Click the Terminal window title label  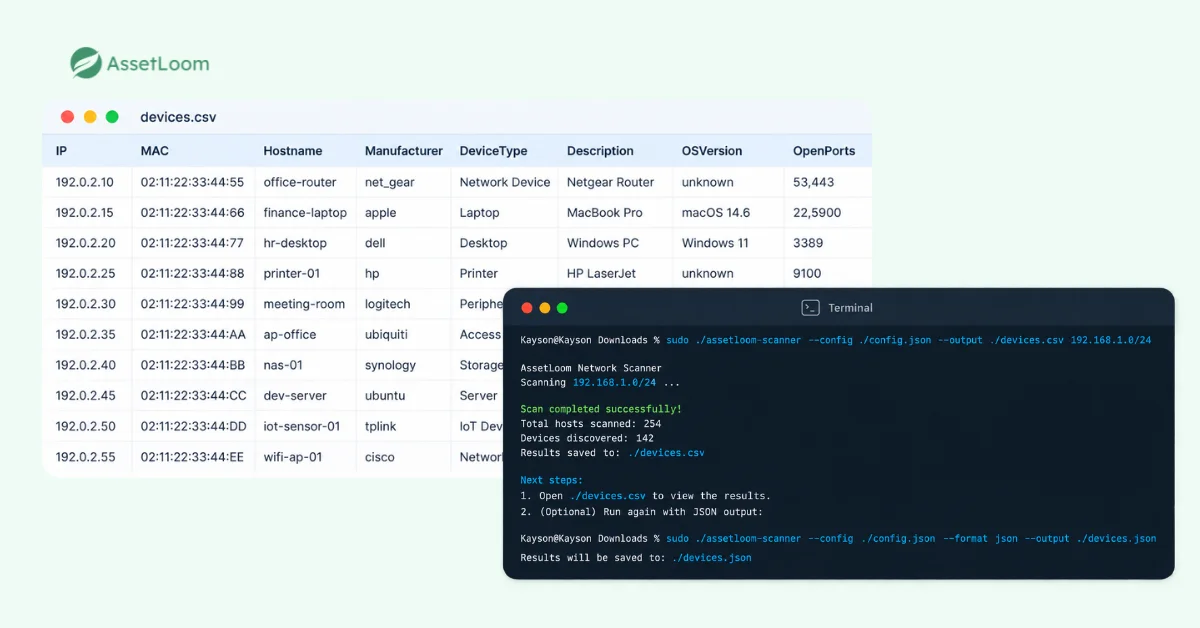(850, 308)
